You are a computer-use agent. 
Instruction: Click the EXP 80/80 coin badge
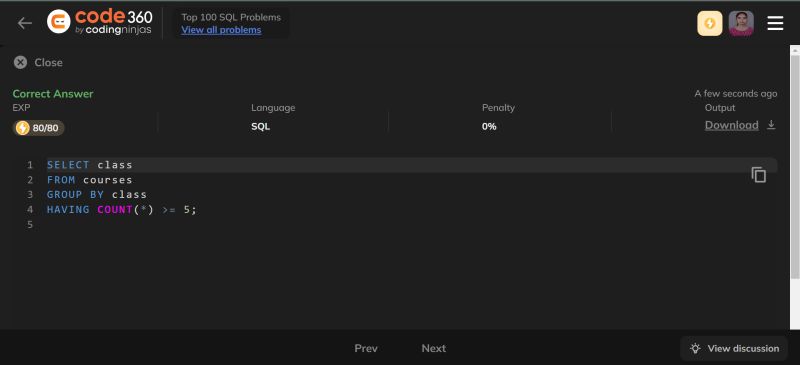click(x=39, y=128)
